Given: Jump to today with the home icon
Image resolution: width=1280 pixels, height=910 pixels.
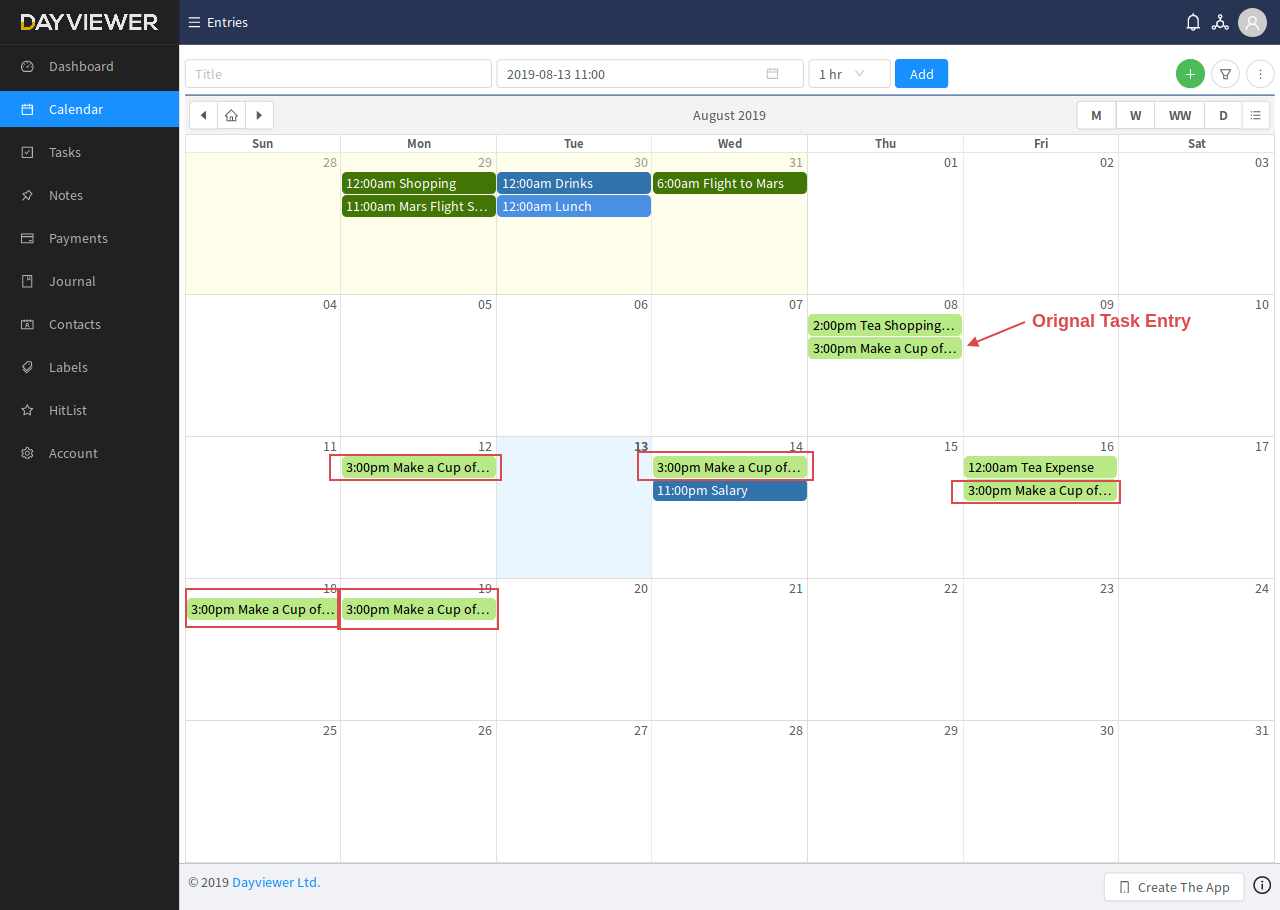Looking at the screenshot, I should tap(231, 115).
